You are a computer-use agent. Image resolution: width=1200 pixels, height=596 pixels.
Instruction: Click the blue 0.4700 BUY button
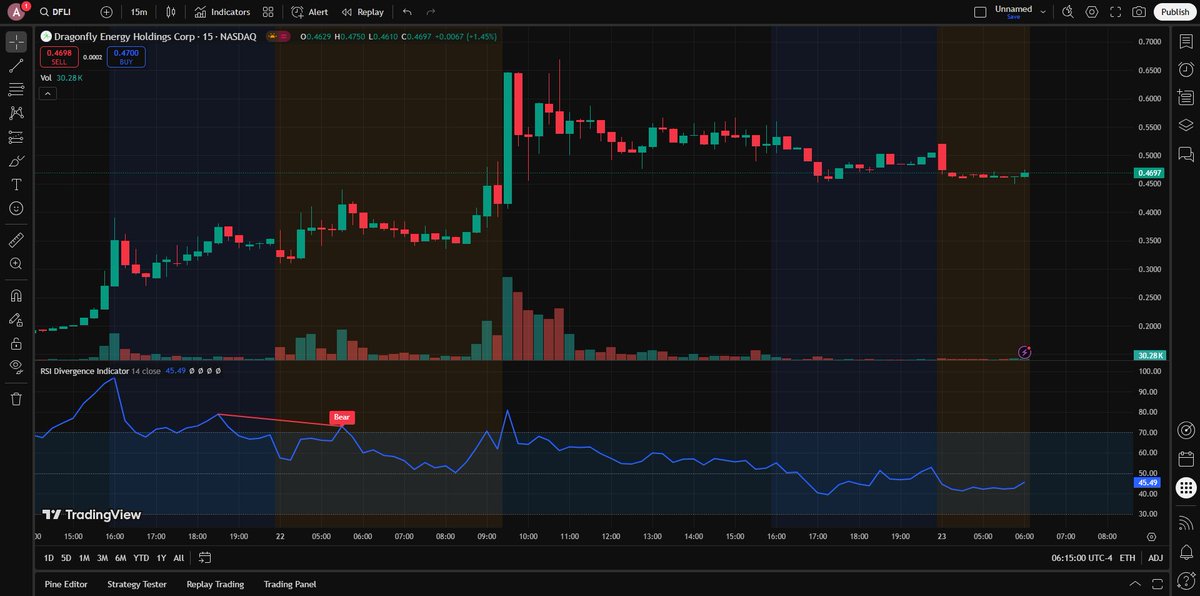point(126,57)
